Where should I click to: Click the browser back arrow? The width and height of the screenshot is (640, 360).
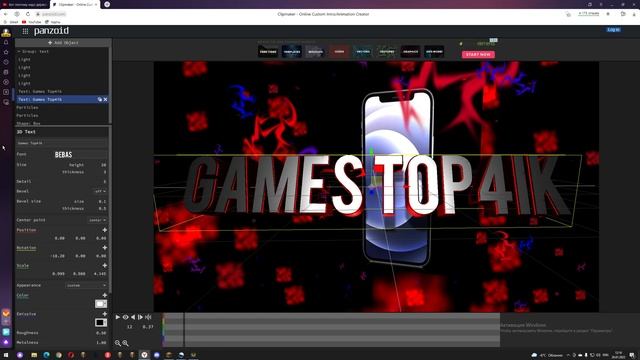tap(6, 14)
